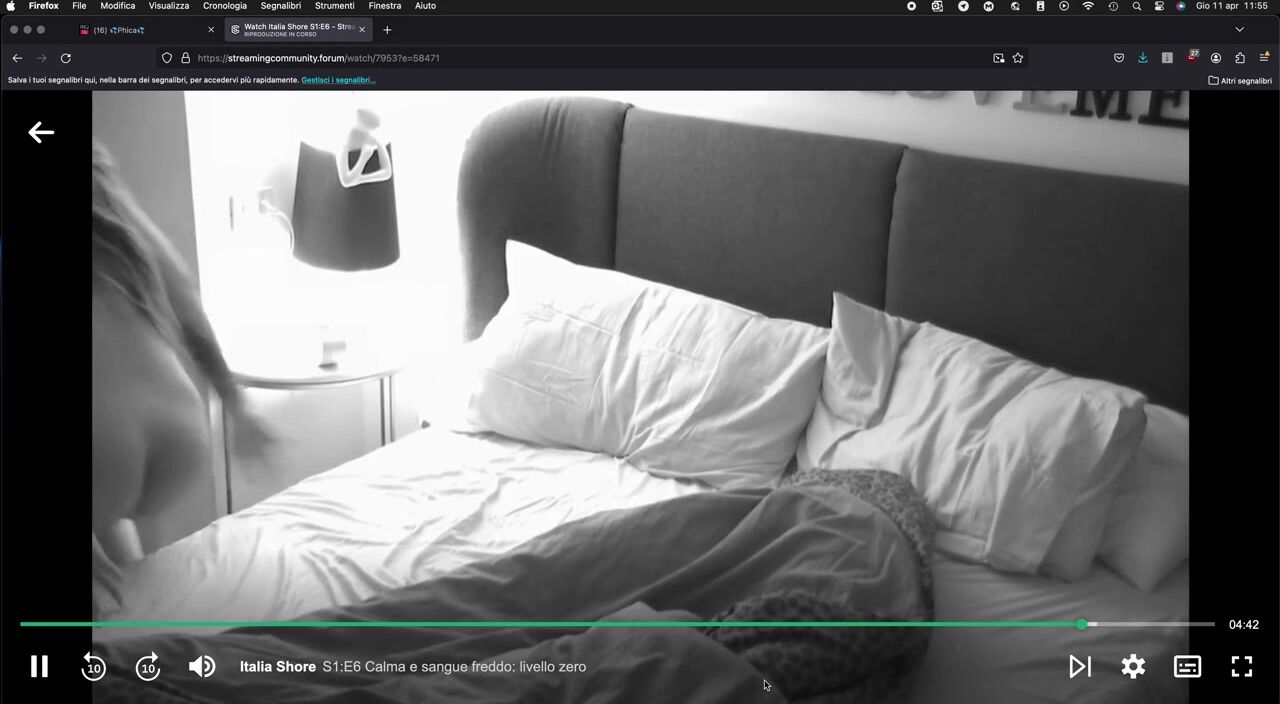1280x704 pixels.
Task: Open the Finestra menu
Action: coord(385,6)
